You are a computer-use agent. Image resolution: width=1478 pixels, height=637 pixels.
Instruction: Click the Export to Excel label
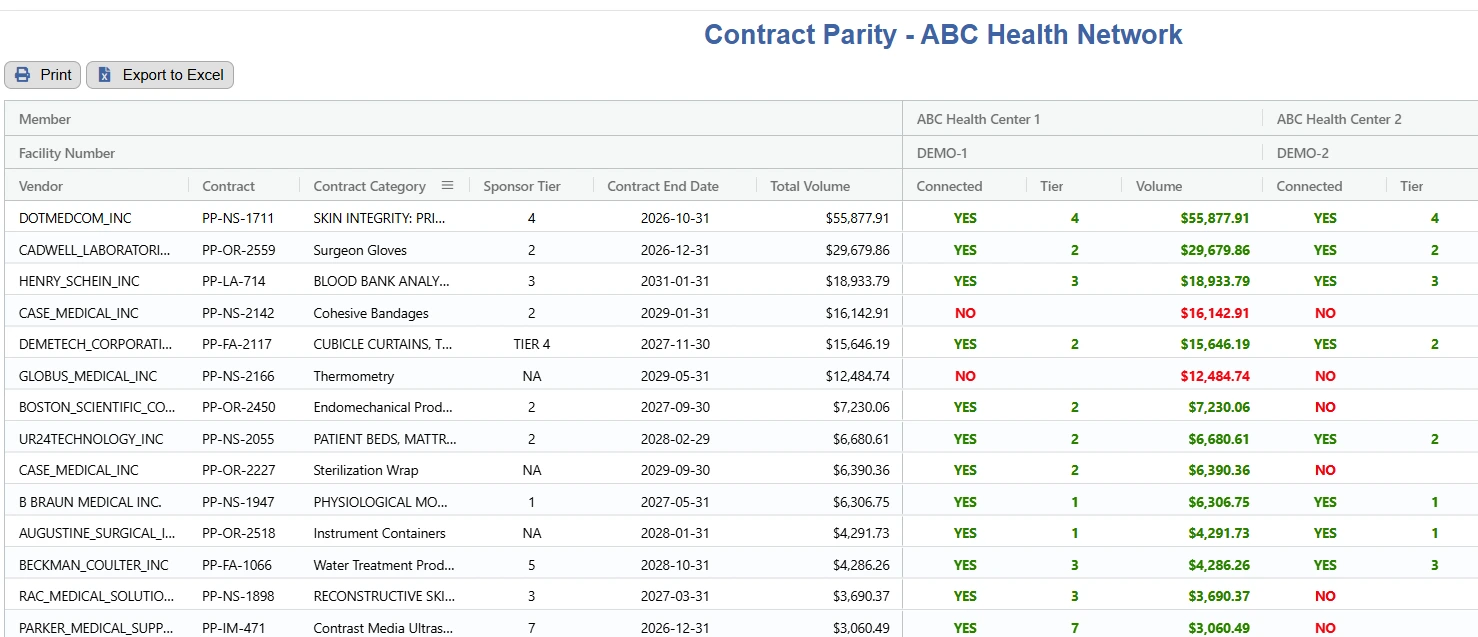pyautogui.click(x=173, y=75)
